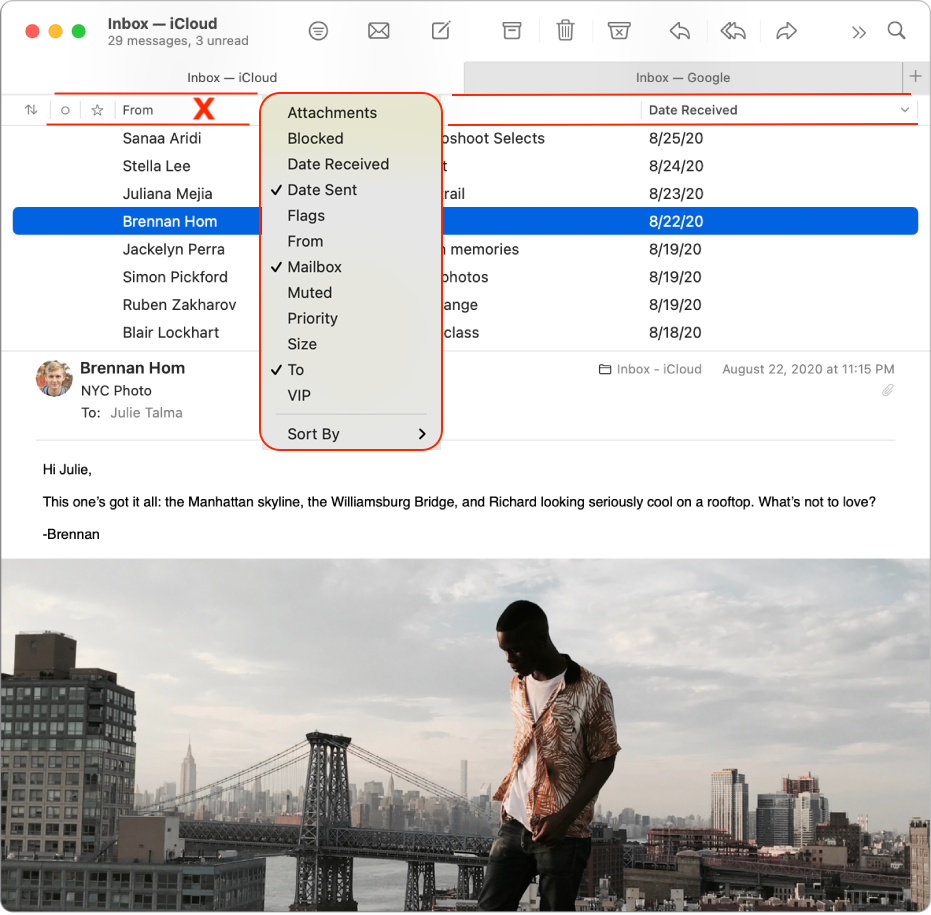Screen dimensions: 931x915
Task: Open message from Ruben Zakharov
Action: (x=465, y=305)
